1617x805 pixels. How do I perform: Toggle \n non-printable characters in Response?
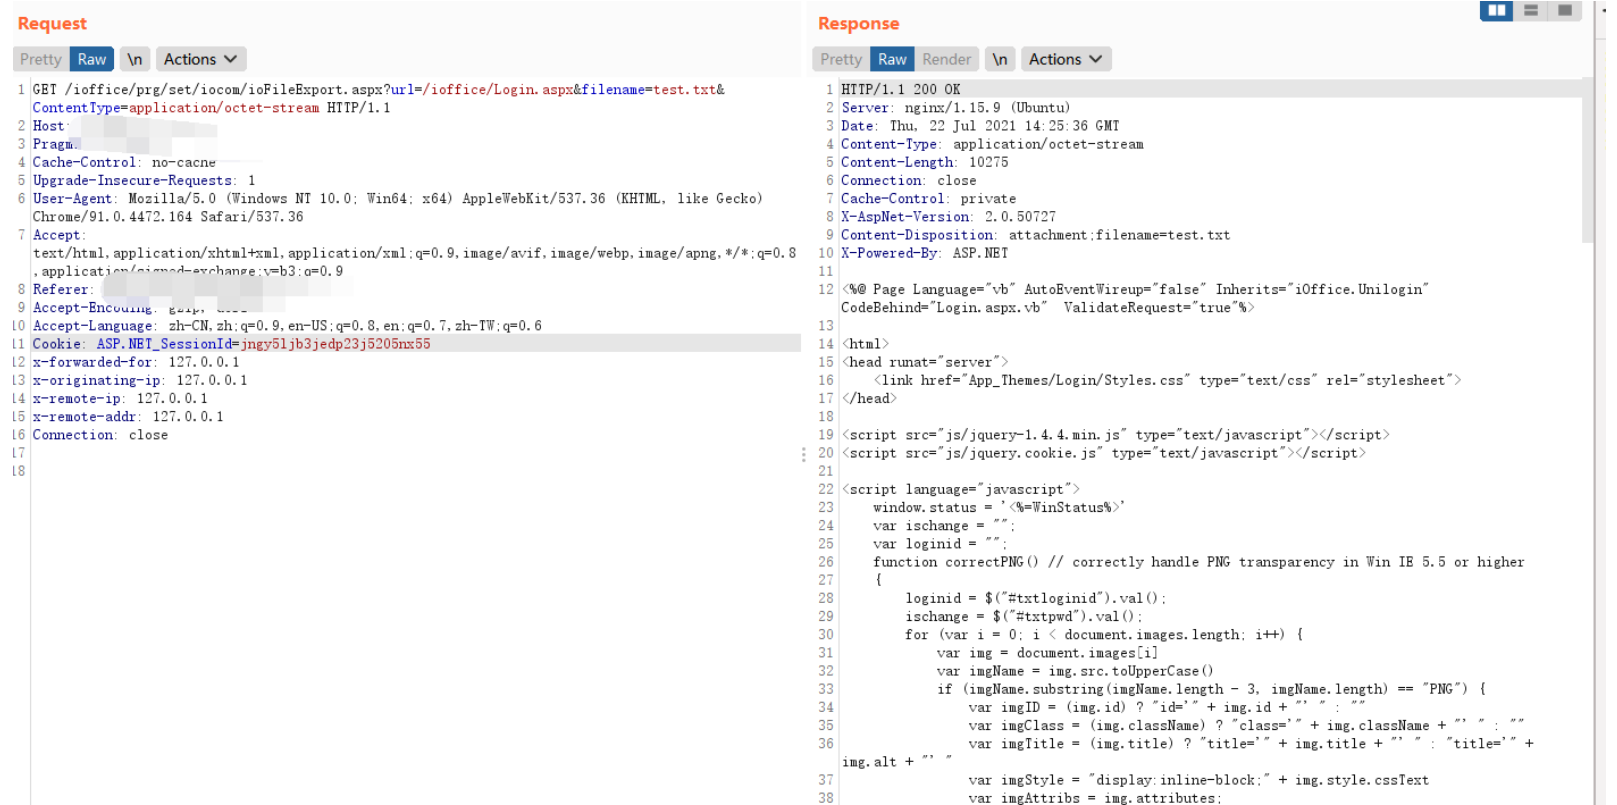click(x=999, y=59)
